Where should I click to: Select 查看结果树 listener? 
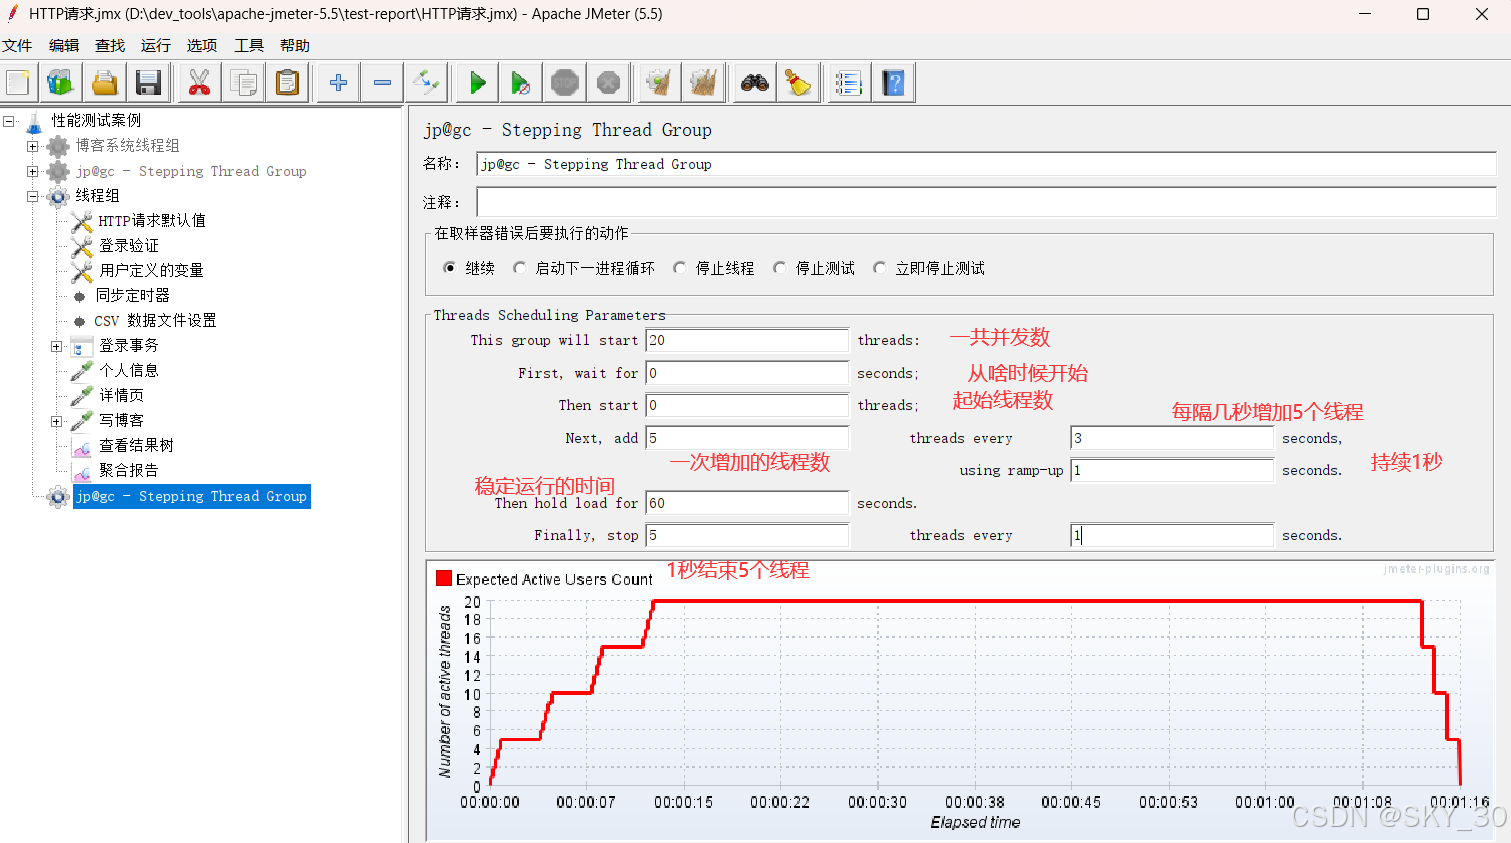[x=137, y=446]
